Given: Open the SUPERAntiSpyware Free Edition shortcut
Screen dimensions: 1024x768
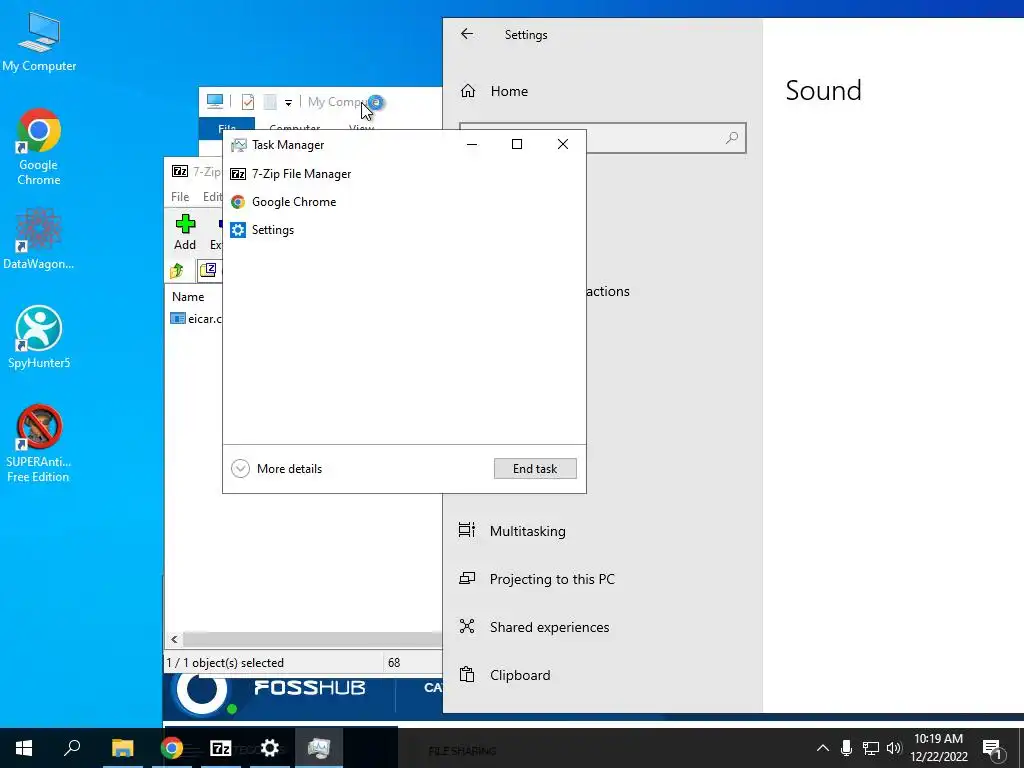Looking at the screenshot, I should [39, 444].
